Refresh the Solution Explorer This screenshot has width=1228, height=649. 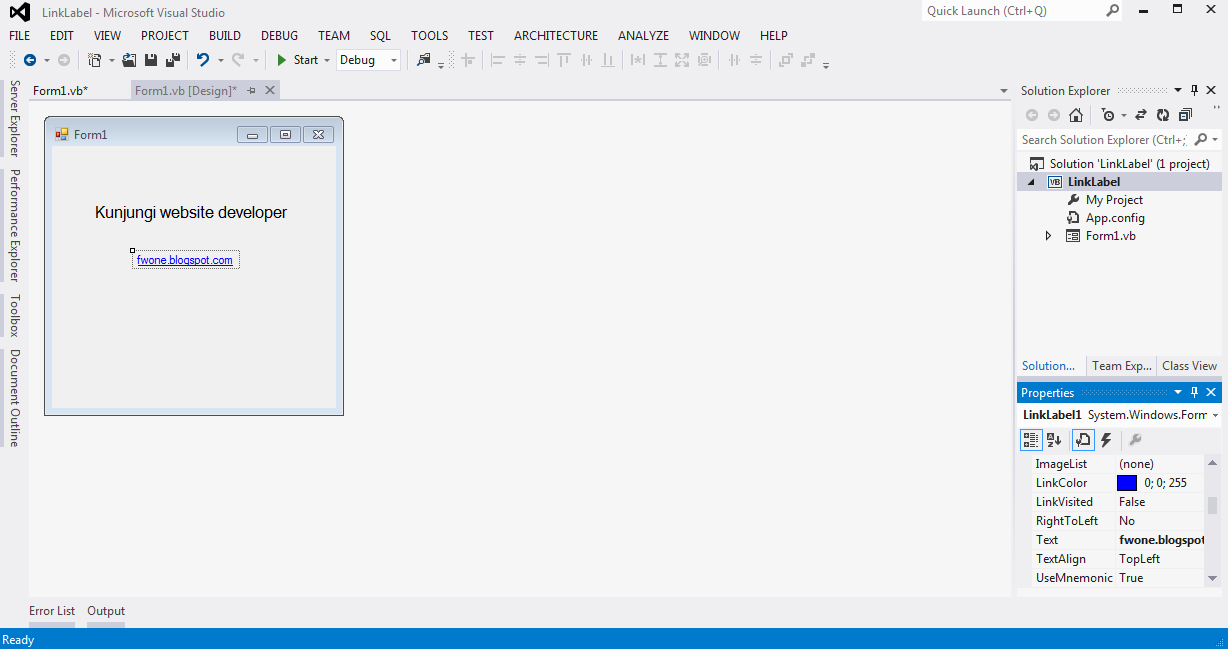click(x=1162, y=115)
